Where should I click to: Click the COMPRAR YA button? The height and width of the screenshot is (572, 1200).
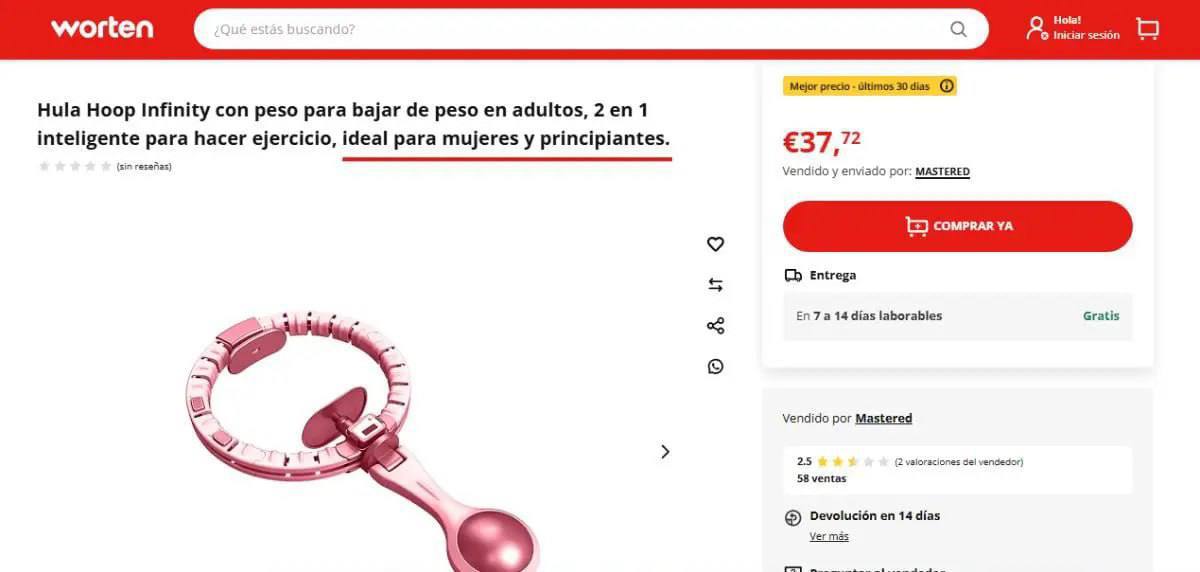coord(957,226)
